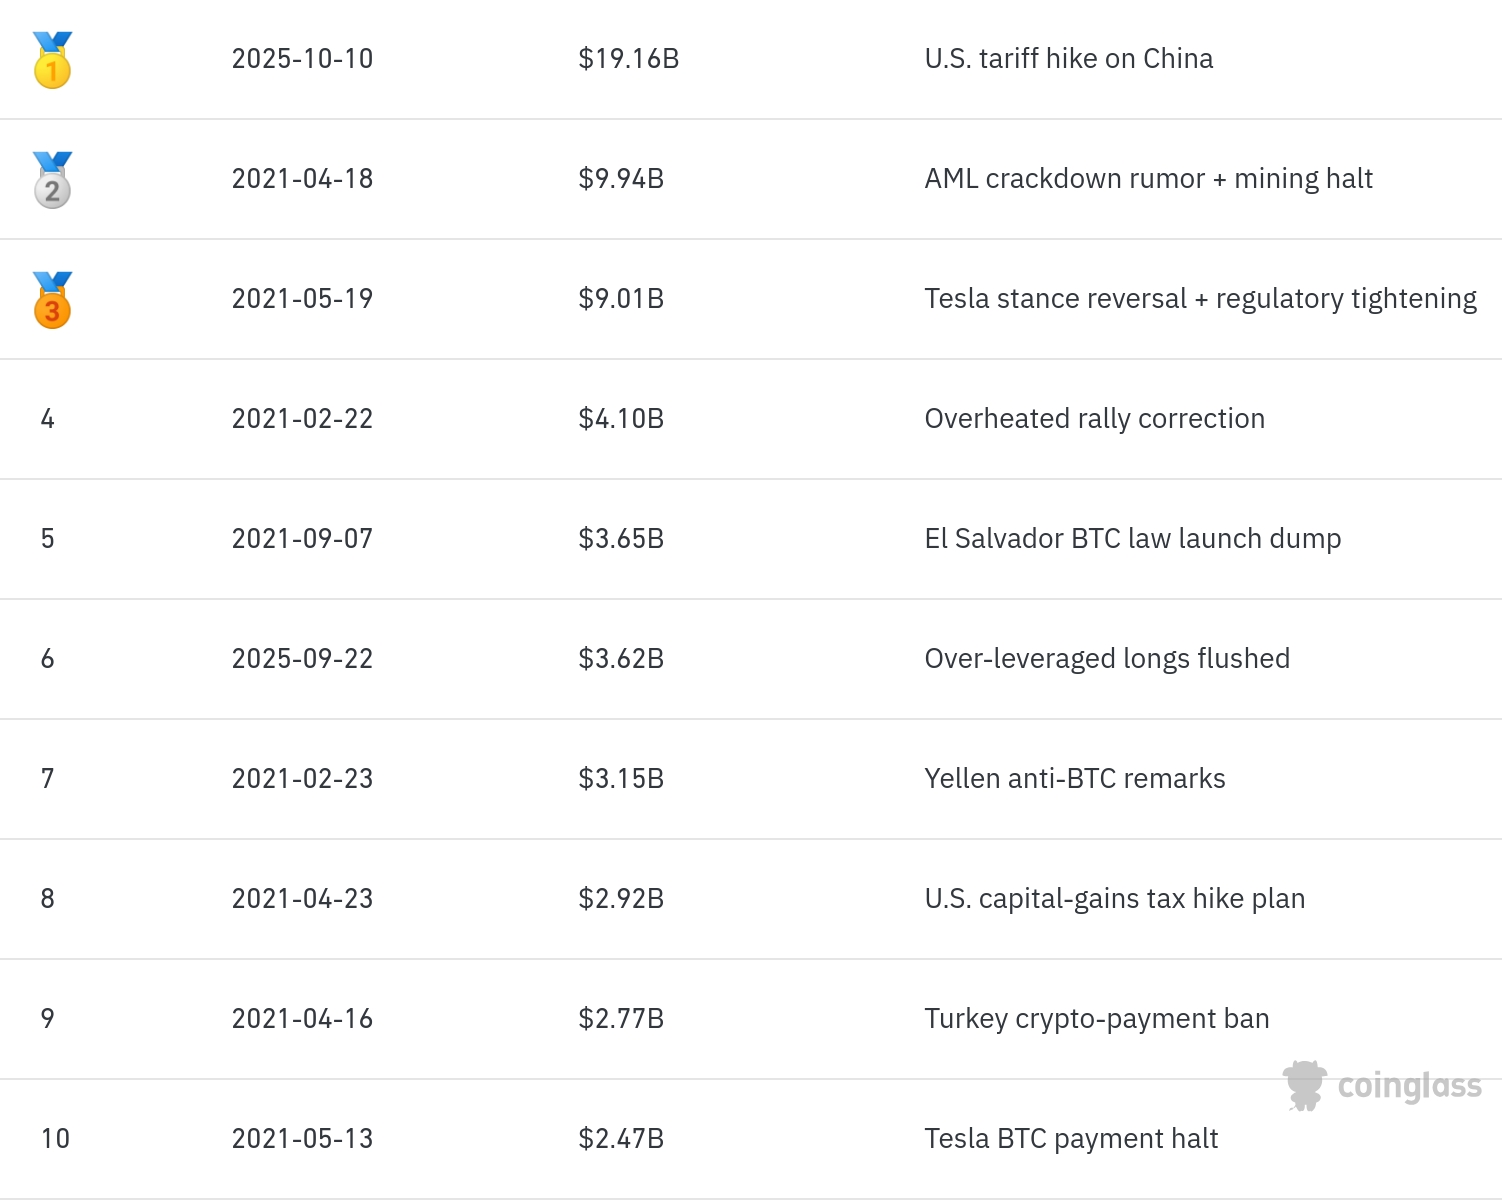Select rank number 4 row
The image size is (1502, 1200).
click(47, 419)
